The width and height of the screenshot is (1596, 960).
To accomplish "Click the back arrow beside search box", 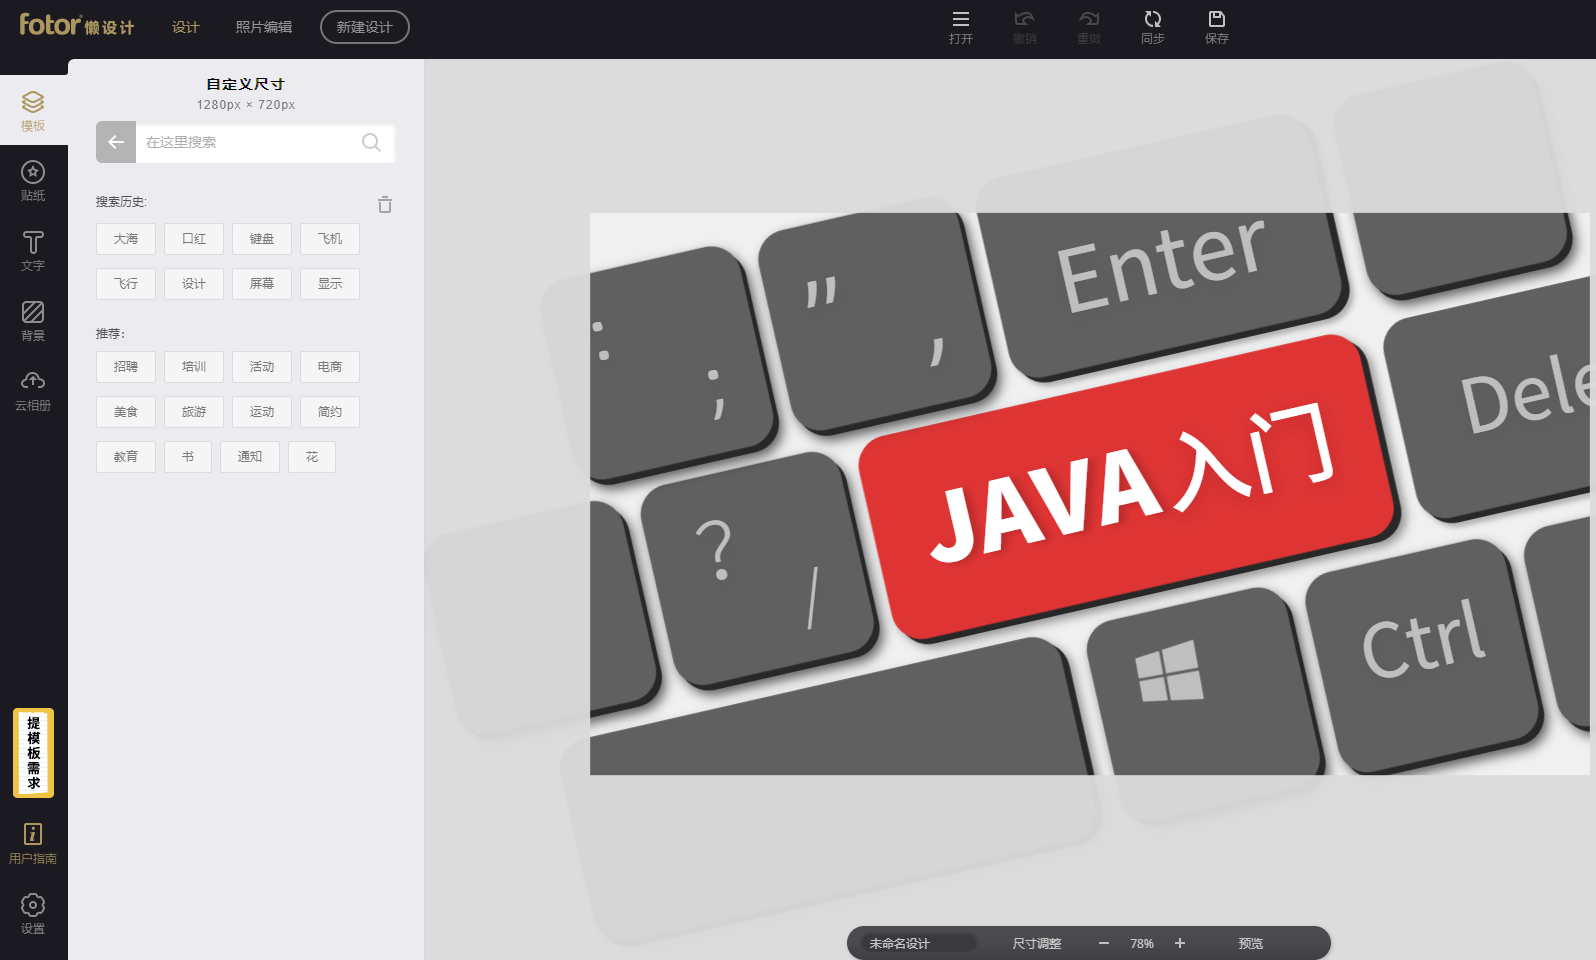I will [116, 142].
